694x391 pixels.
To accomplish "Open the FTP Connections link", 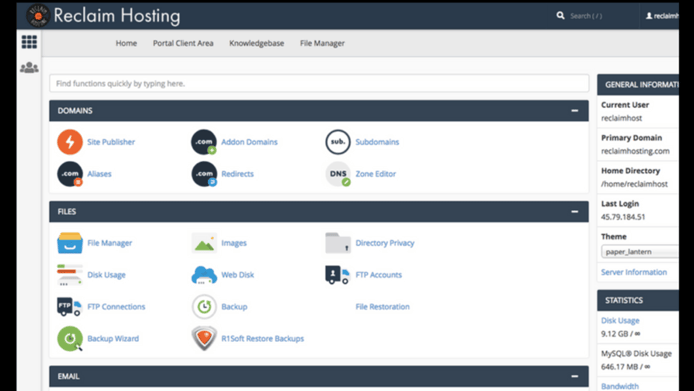I will click(x=116, y=306).
